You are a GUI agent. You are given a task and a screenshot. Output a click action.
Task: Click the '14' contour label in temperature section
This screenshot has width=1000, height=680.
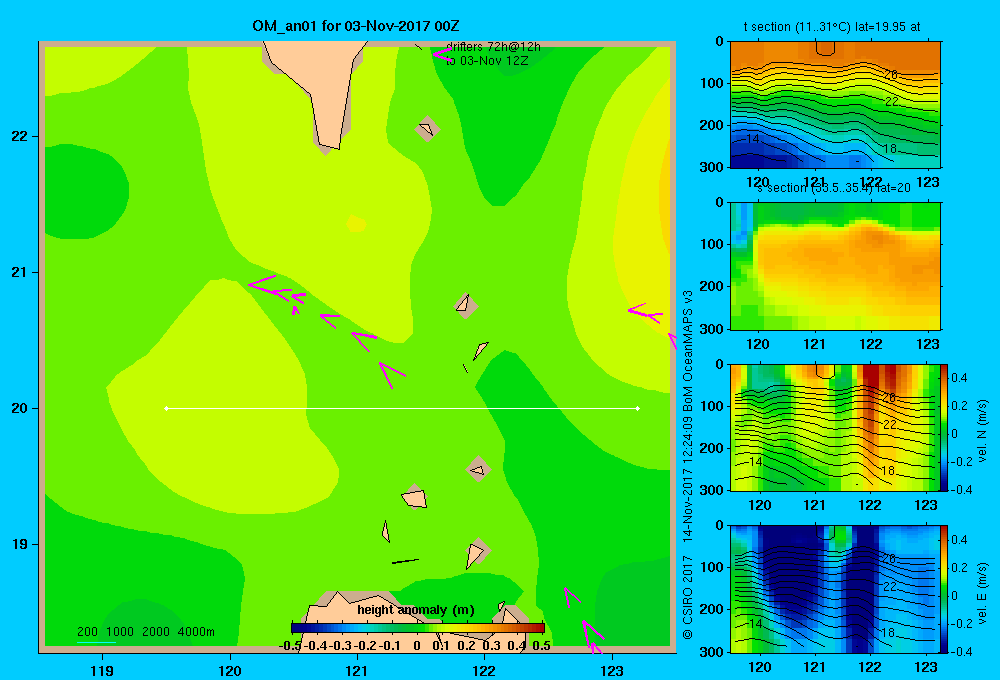753,139
